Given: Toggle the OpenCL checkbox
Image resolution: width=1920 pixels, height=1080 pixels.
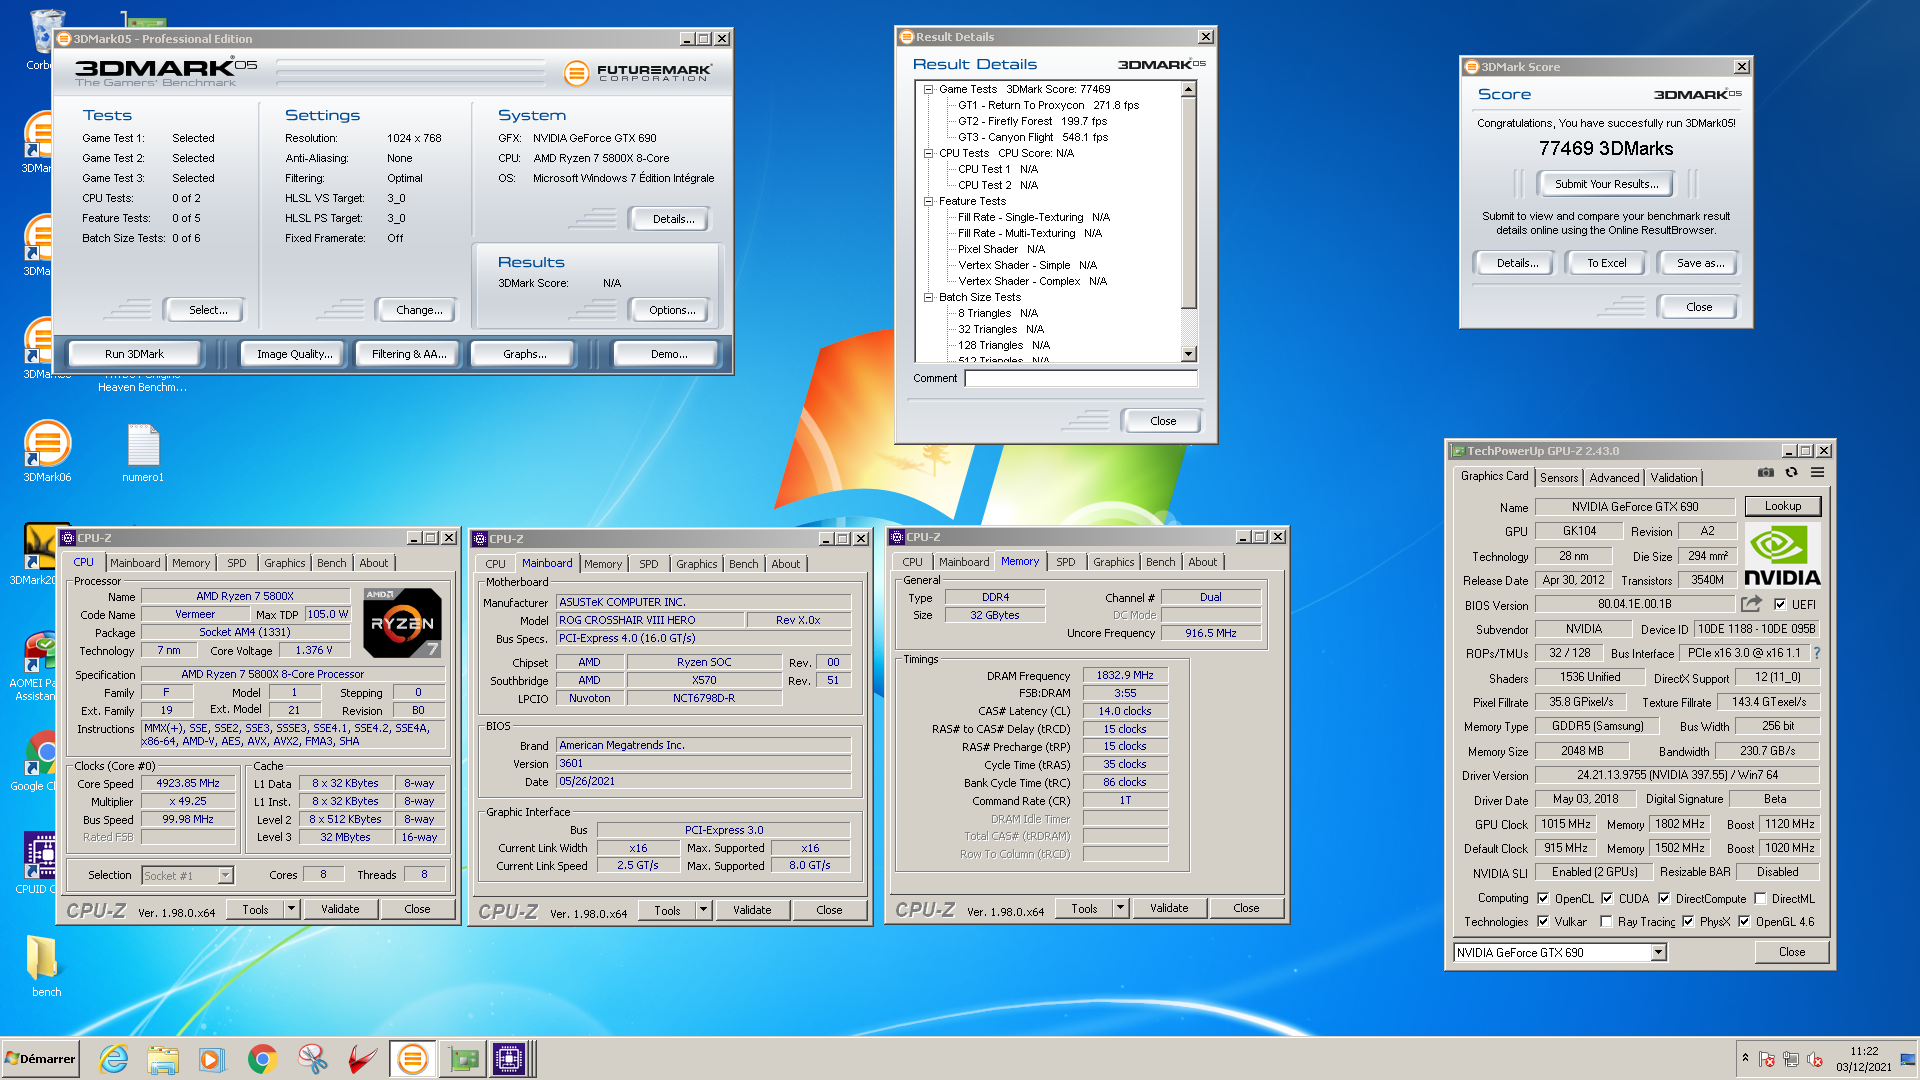Looking at the screenshot, I should pos(1543,898).
